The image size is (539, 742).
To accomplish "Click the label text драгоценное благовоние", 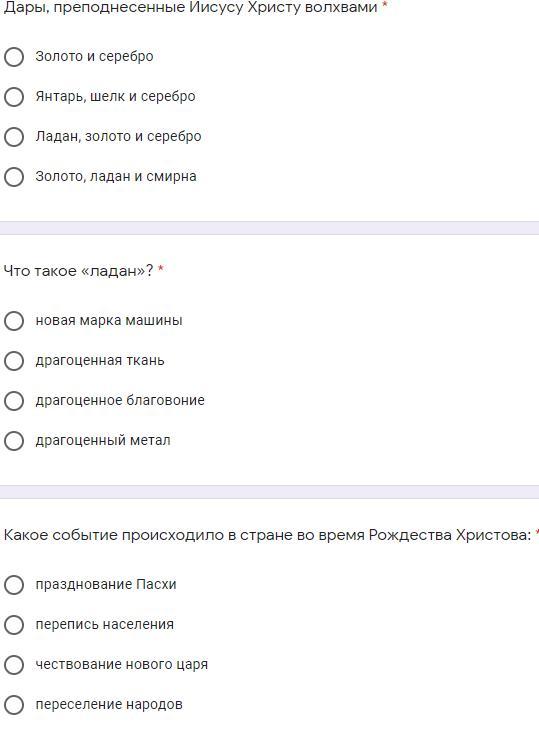I will tap(120, 400).
